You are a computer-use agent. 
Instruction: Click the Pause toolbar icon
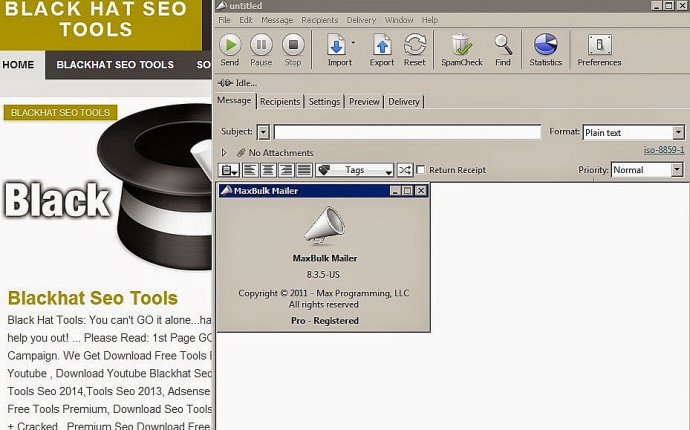261,45
